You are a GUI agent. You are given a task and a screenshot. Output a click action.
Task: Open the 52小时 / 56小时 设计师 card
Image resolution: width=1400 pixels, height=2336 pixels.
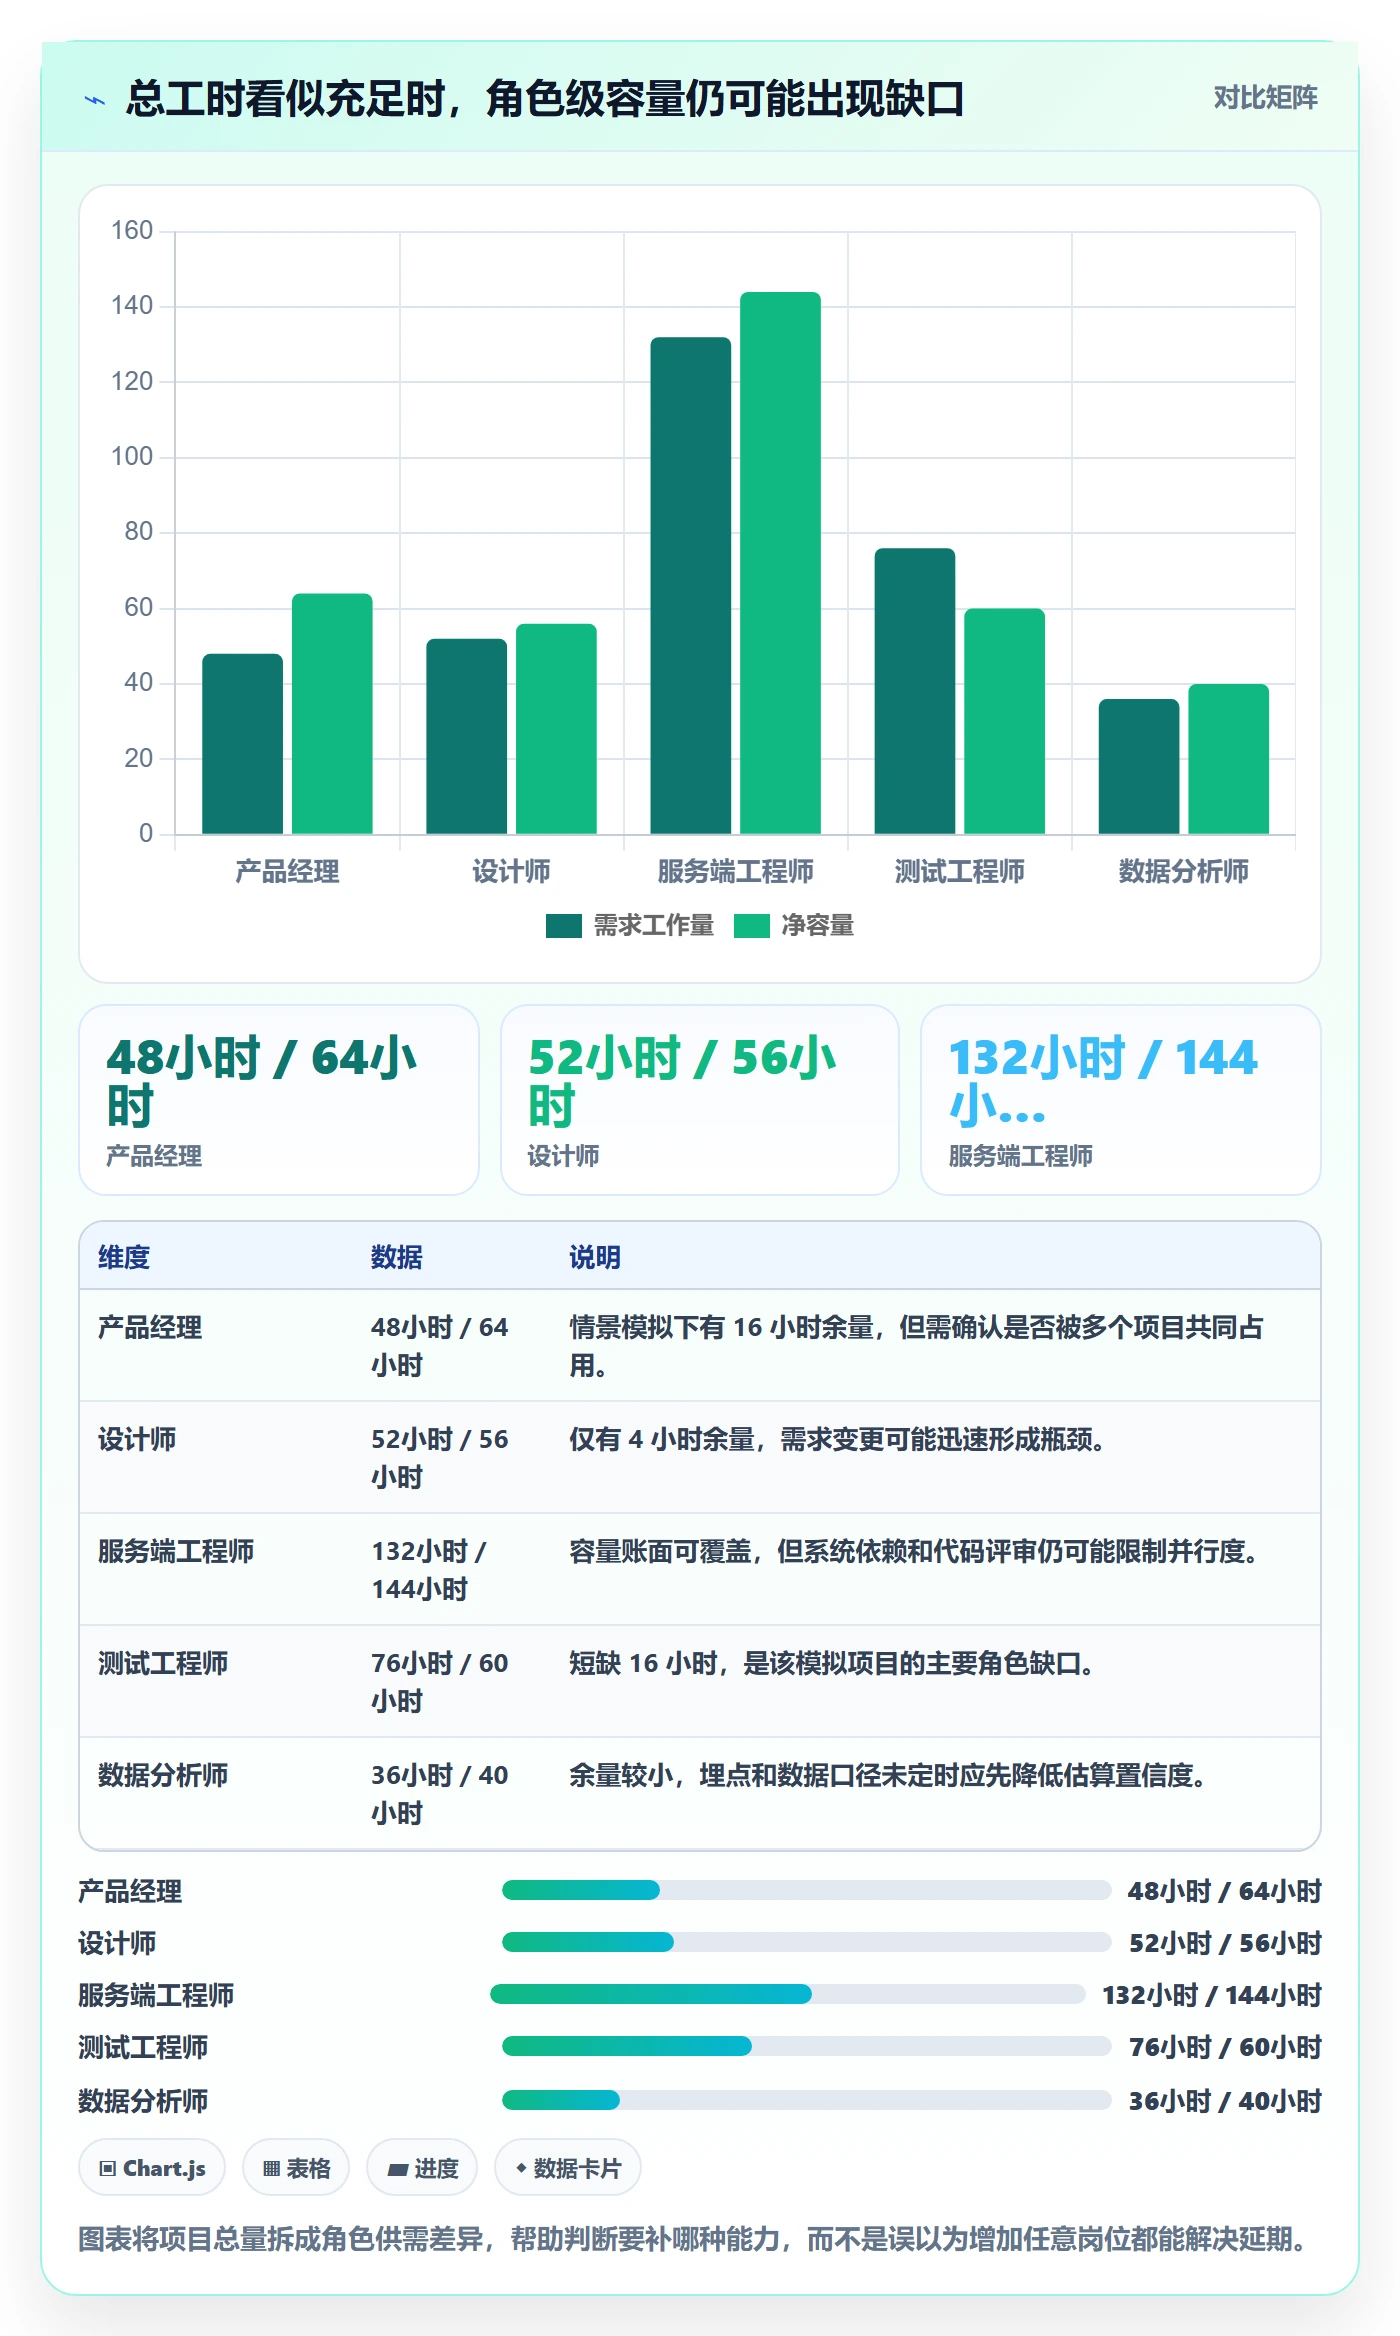coord(700,1100)
